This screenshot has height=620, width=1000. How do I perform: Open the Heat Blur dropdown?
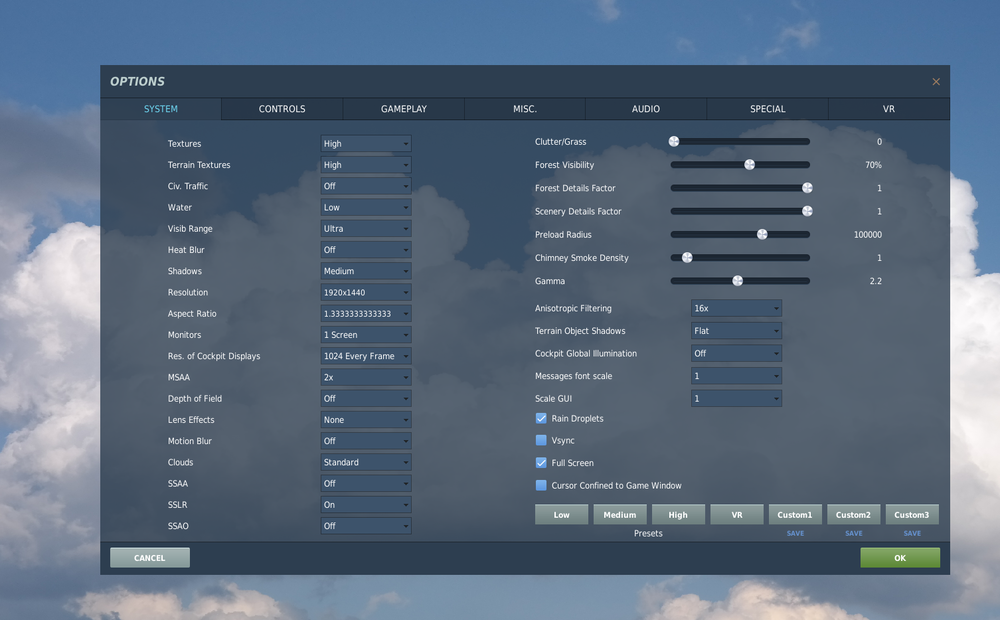pos(365,250)
